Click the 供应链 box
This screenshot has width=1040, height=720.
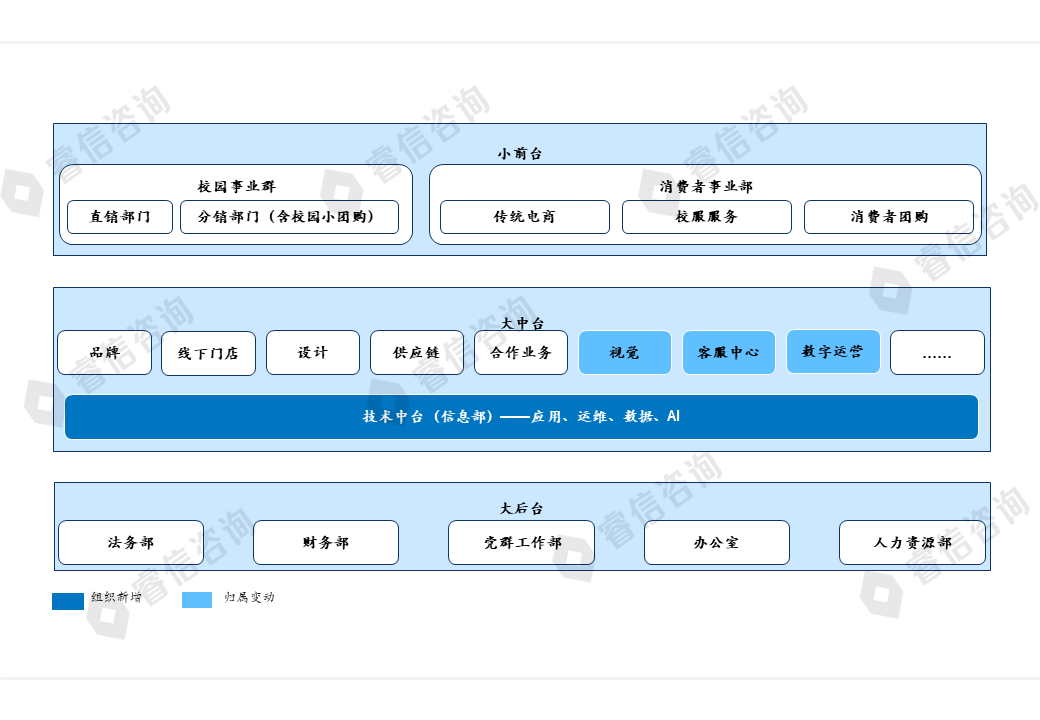click(416, 353)
